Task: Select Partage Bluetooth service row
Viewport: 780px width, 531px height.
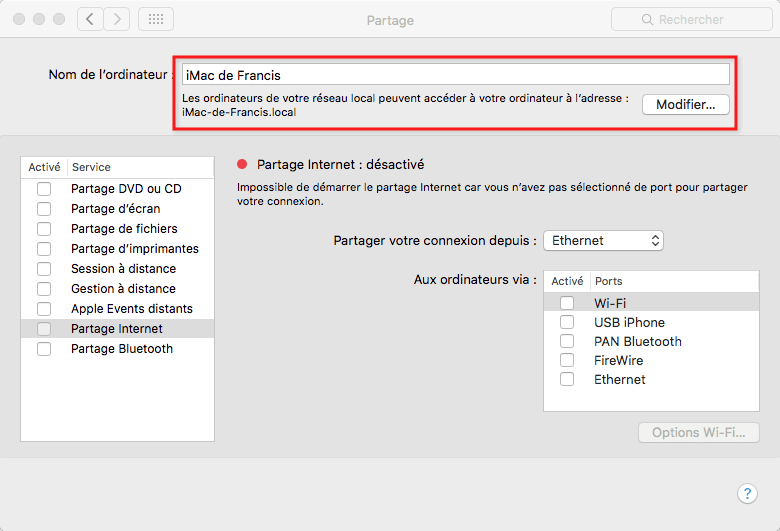Action: pyautogui.click(x=117, y=349)
